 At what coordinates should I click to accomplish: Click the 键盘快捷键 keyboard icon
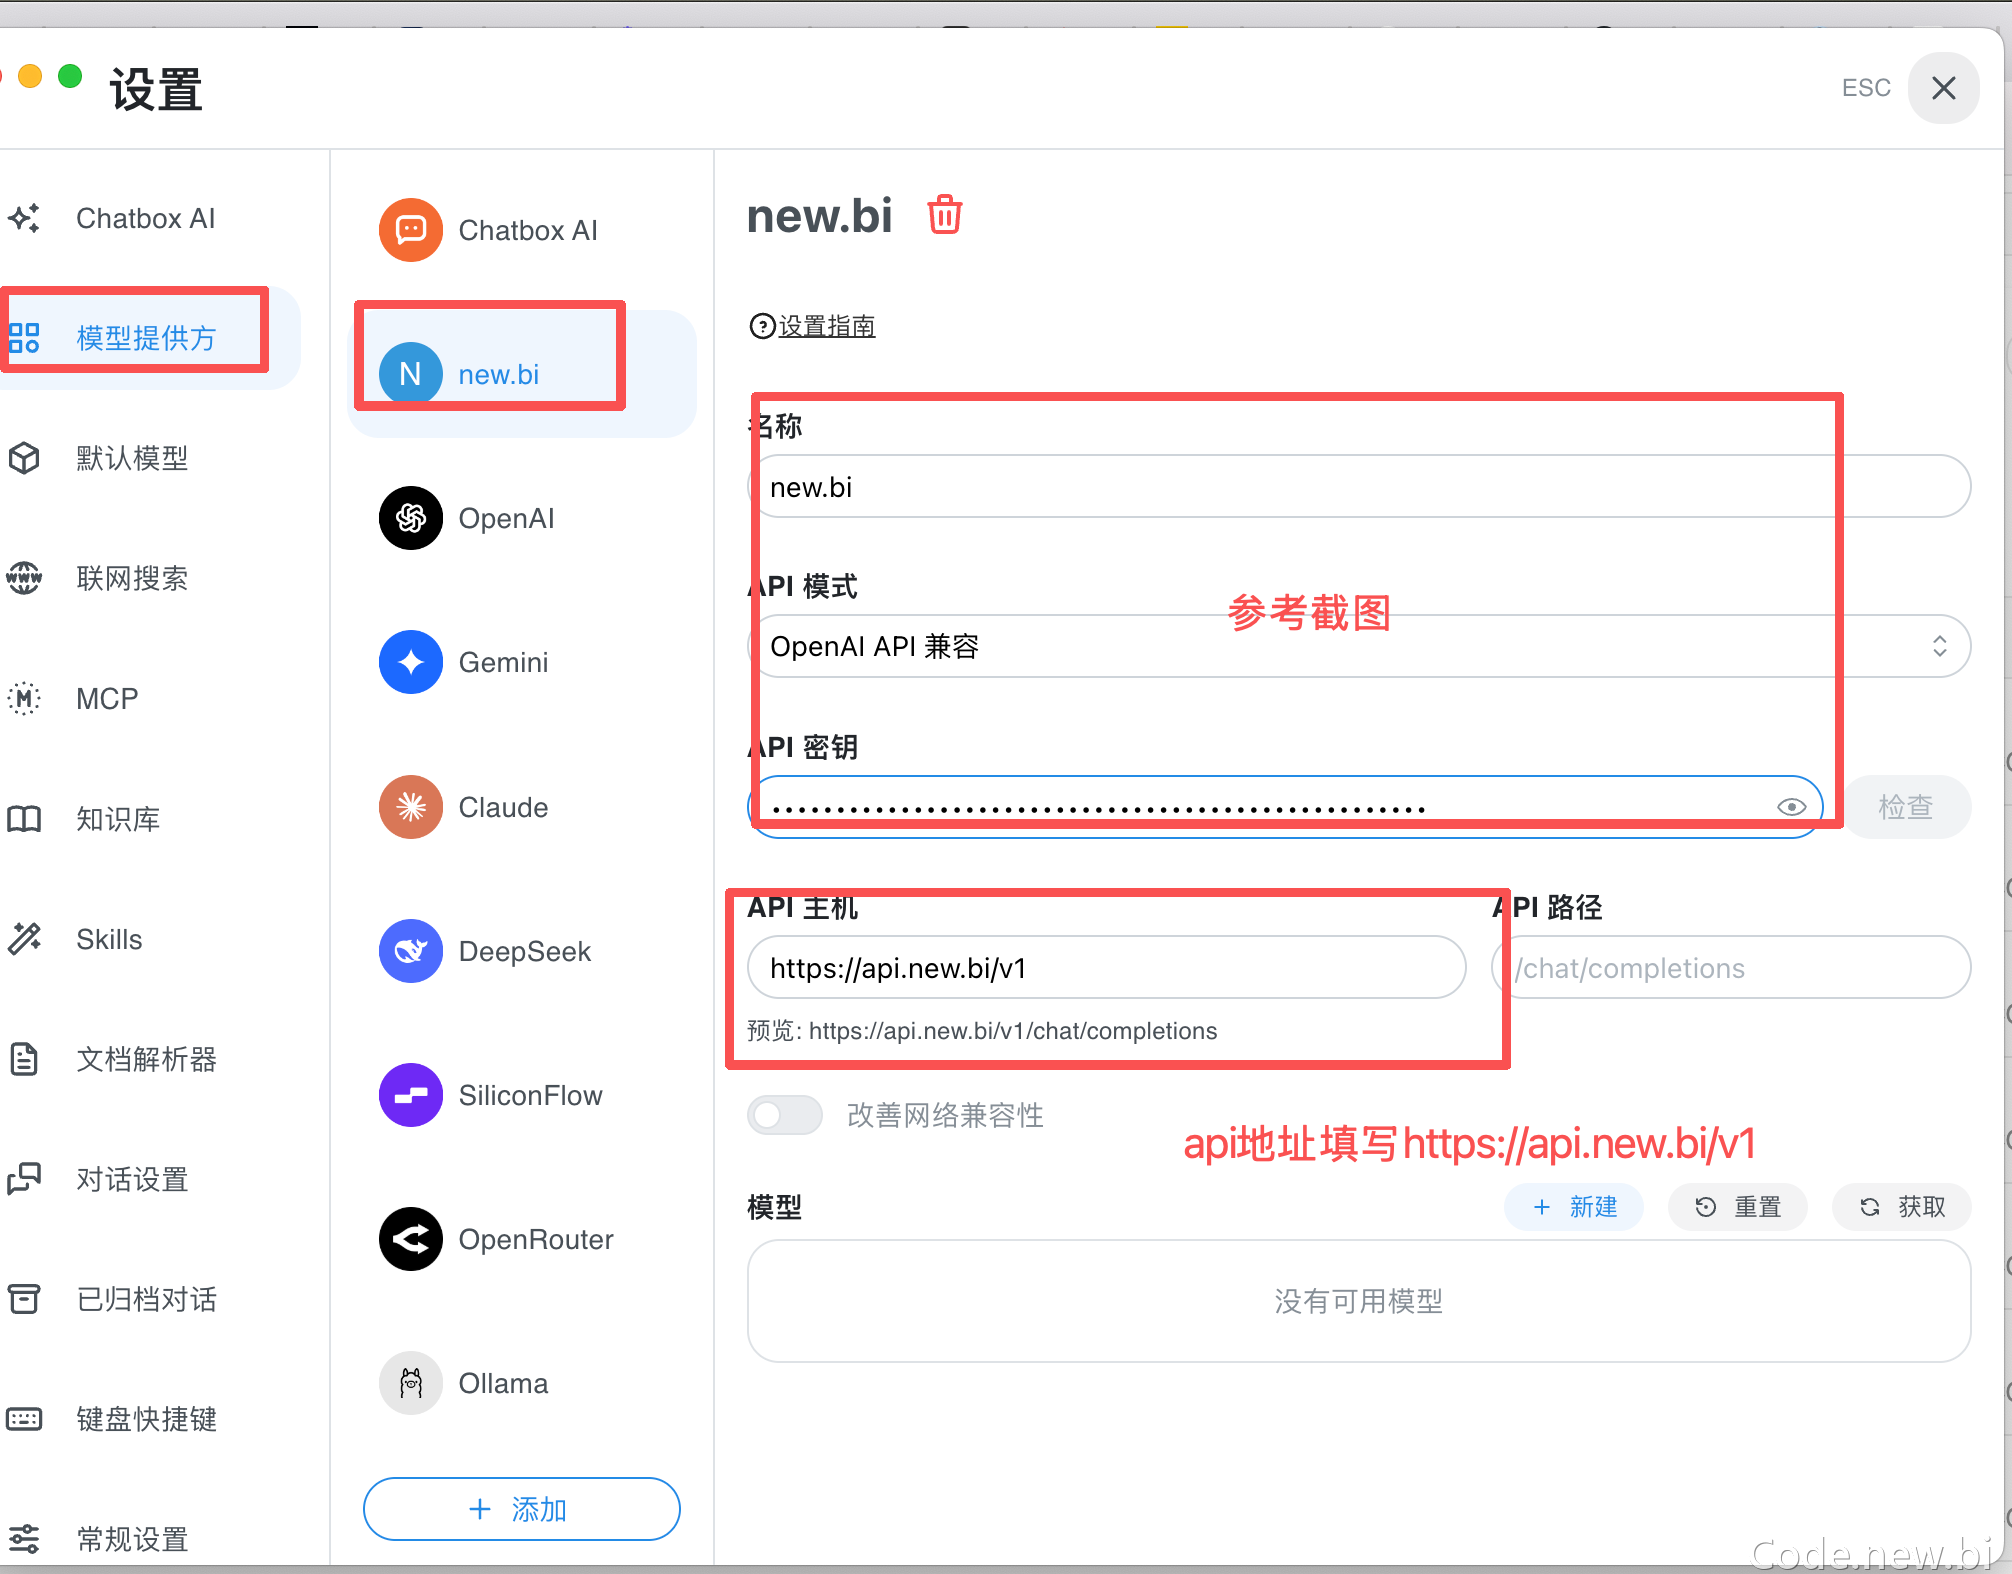[24, 1419]
